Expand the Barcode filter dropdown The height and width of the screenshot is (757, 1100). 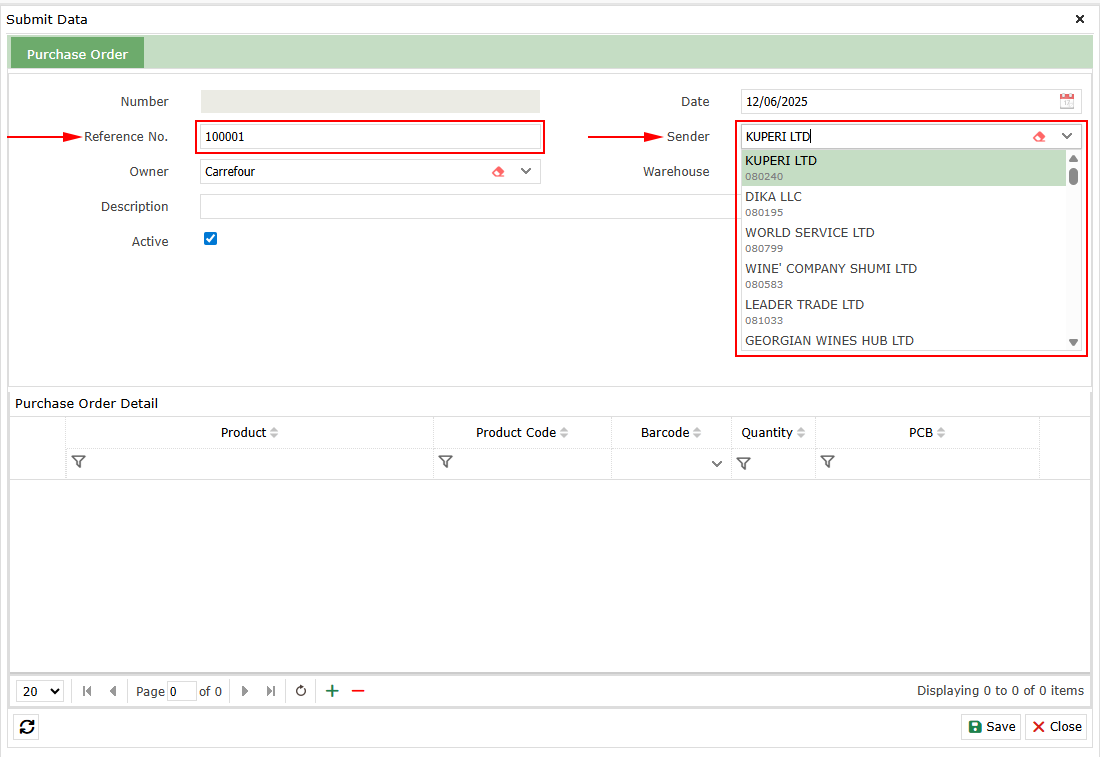point(717,464)
